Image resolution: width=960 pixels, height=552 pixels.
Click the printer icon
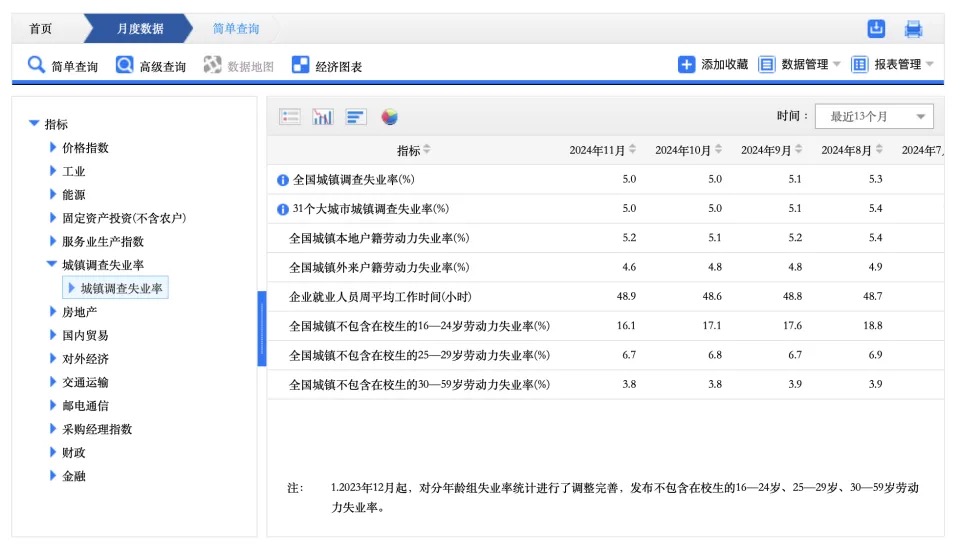913,29
